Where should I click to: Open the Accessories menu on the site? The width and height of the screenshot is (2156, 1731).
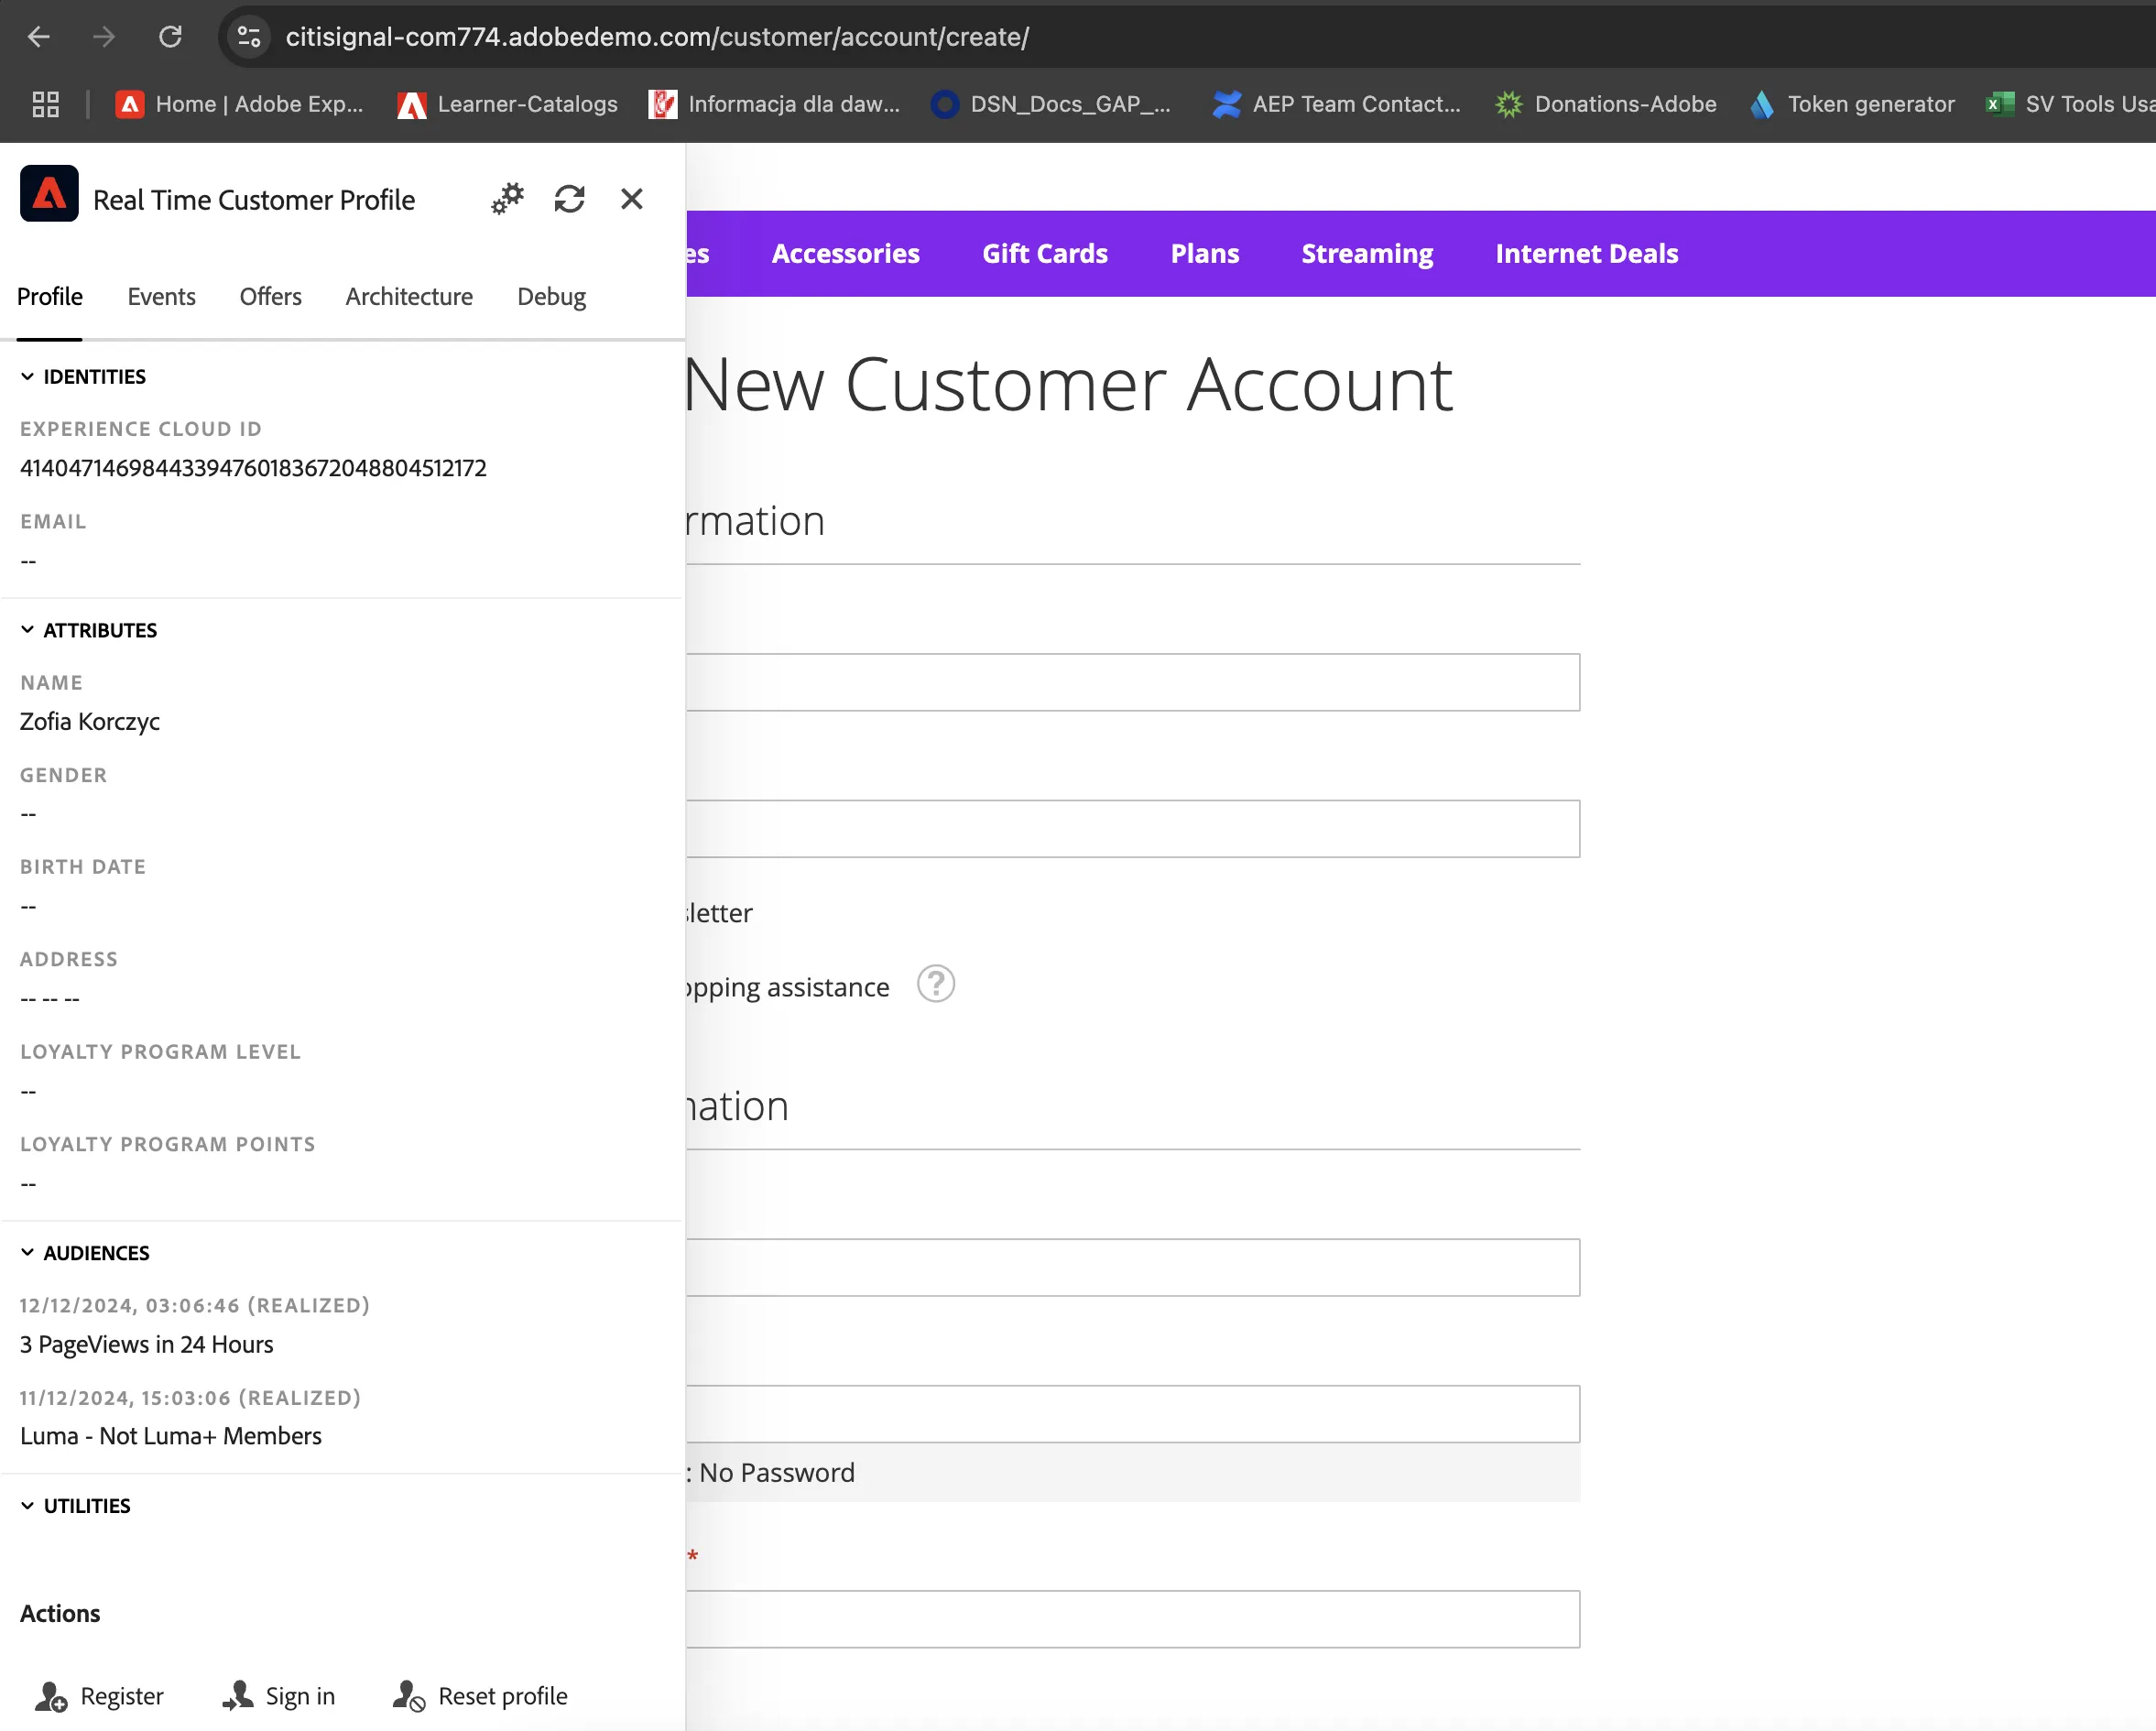point(845,254)
